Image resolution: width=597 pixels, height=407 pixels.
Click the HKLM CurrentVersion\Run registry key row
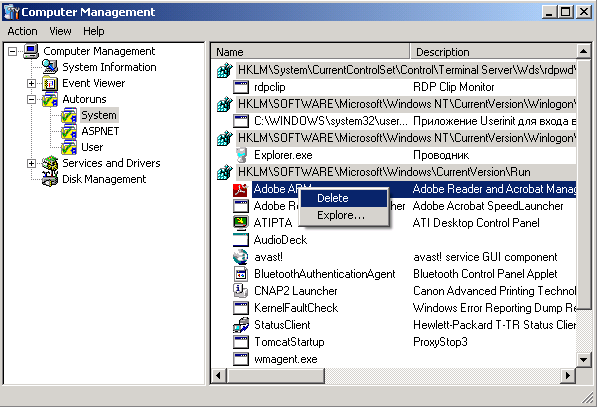406,172
